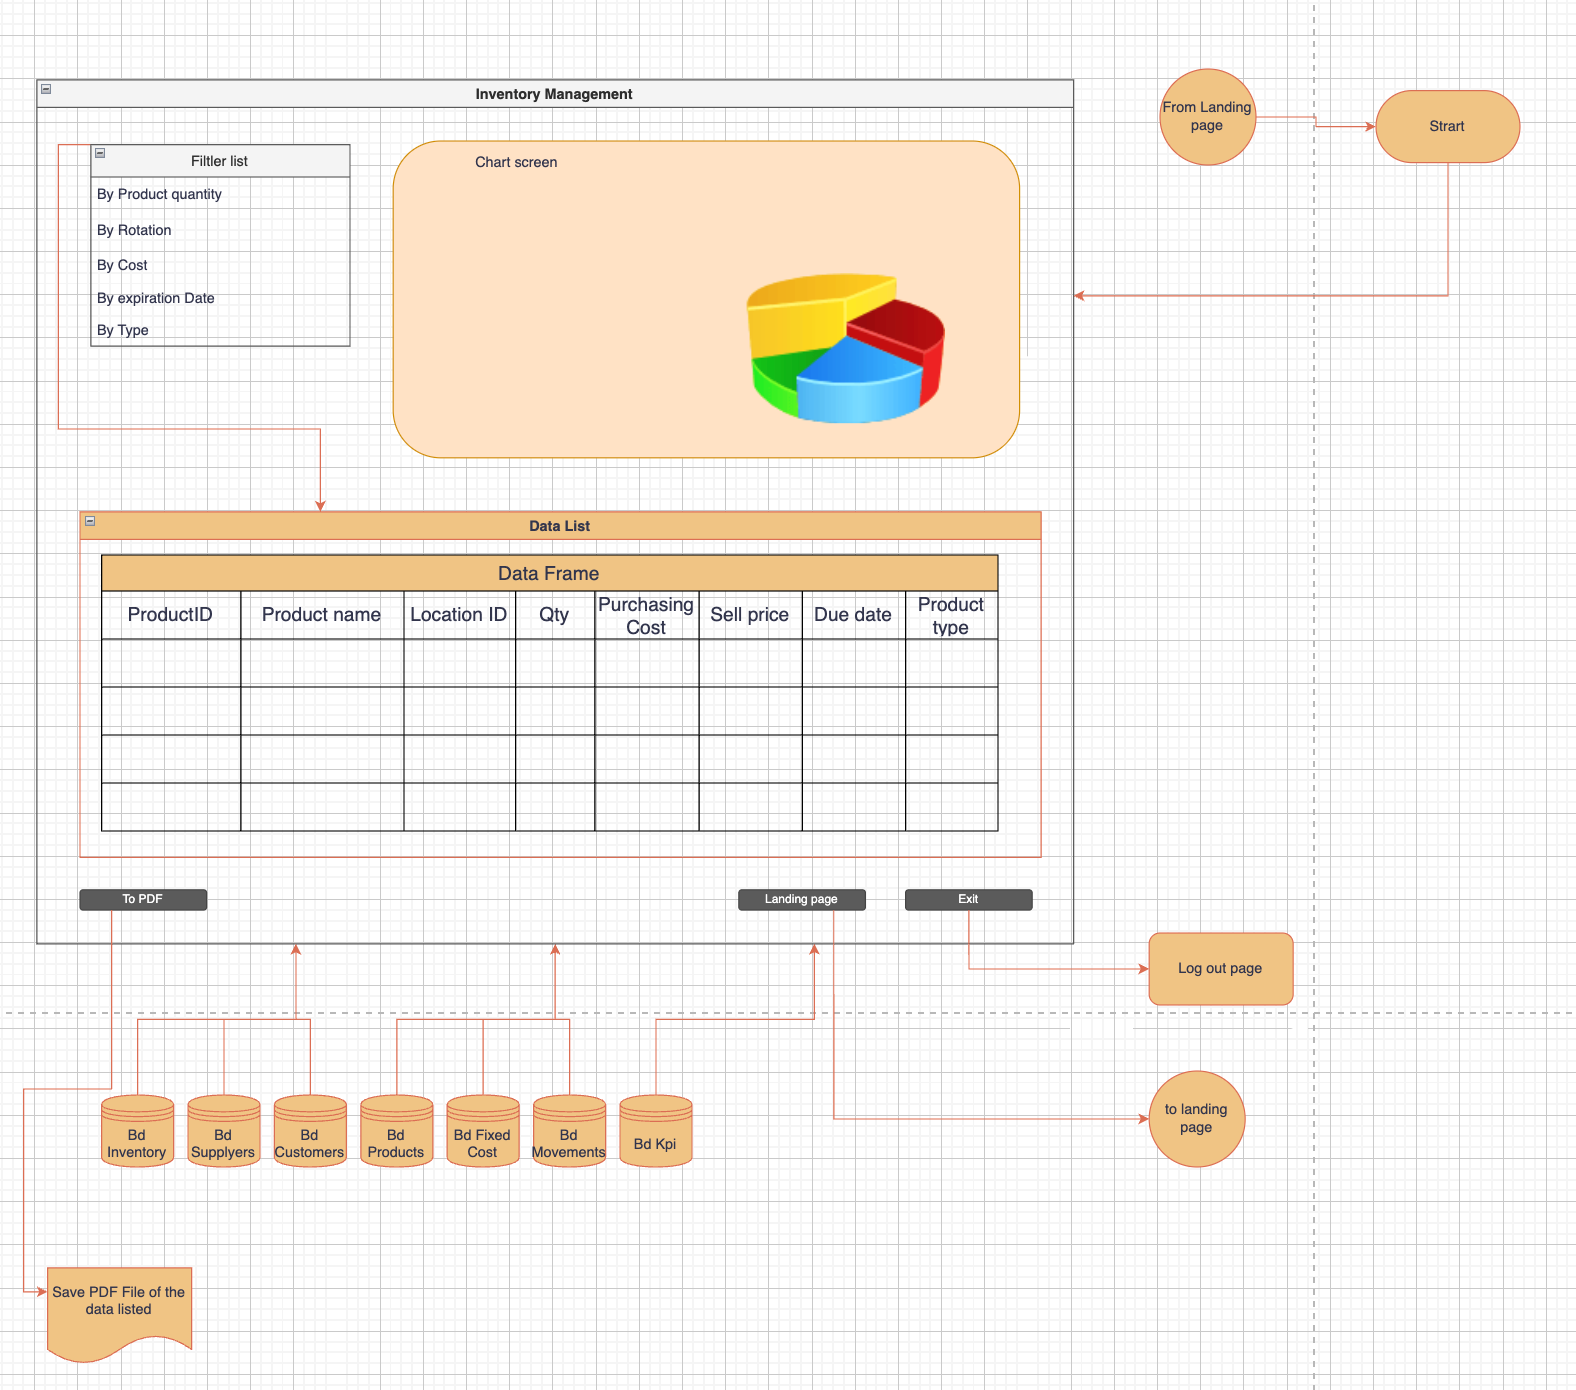Select the By Product quantity filter

(x=160, y=194)
